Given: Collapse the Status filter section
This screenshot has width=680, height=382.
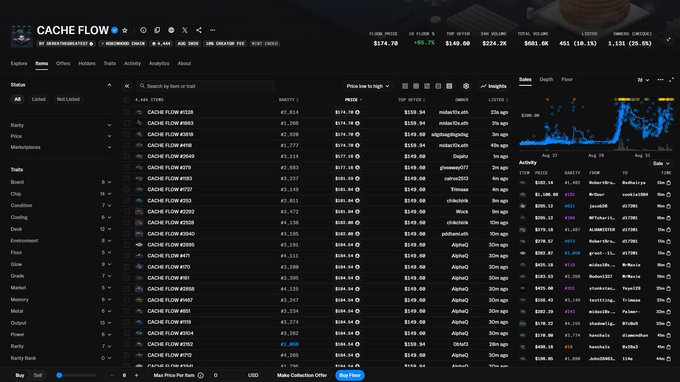Looking at the screenshot, I should 109,85.
